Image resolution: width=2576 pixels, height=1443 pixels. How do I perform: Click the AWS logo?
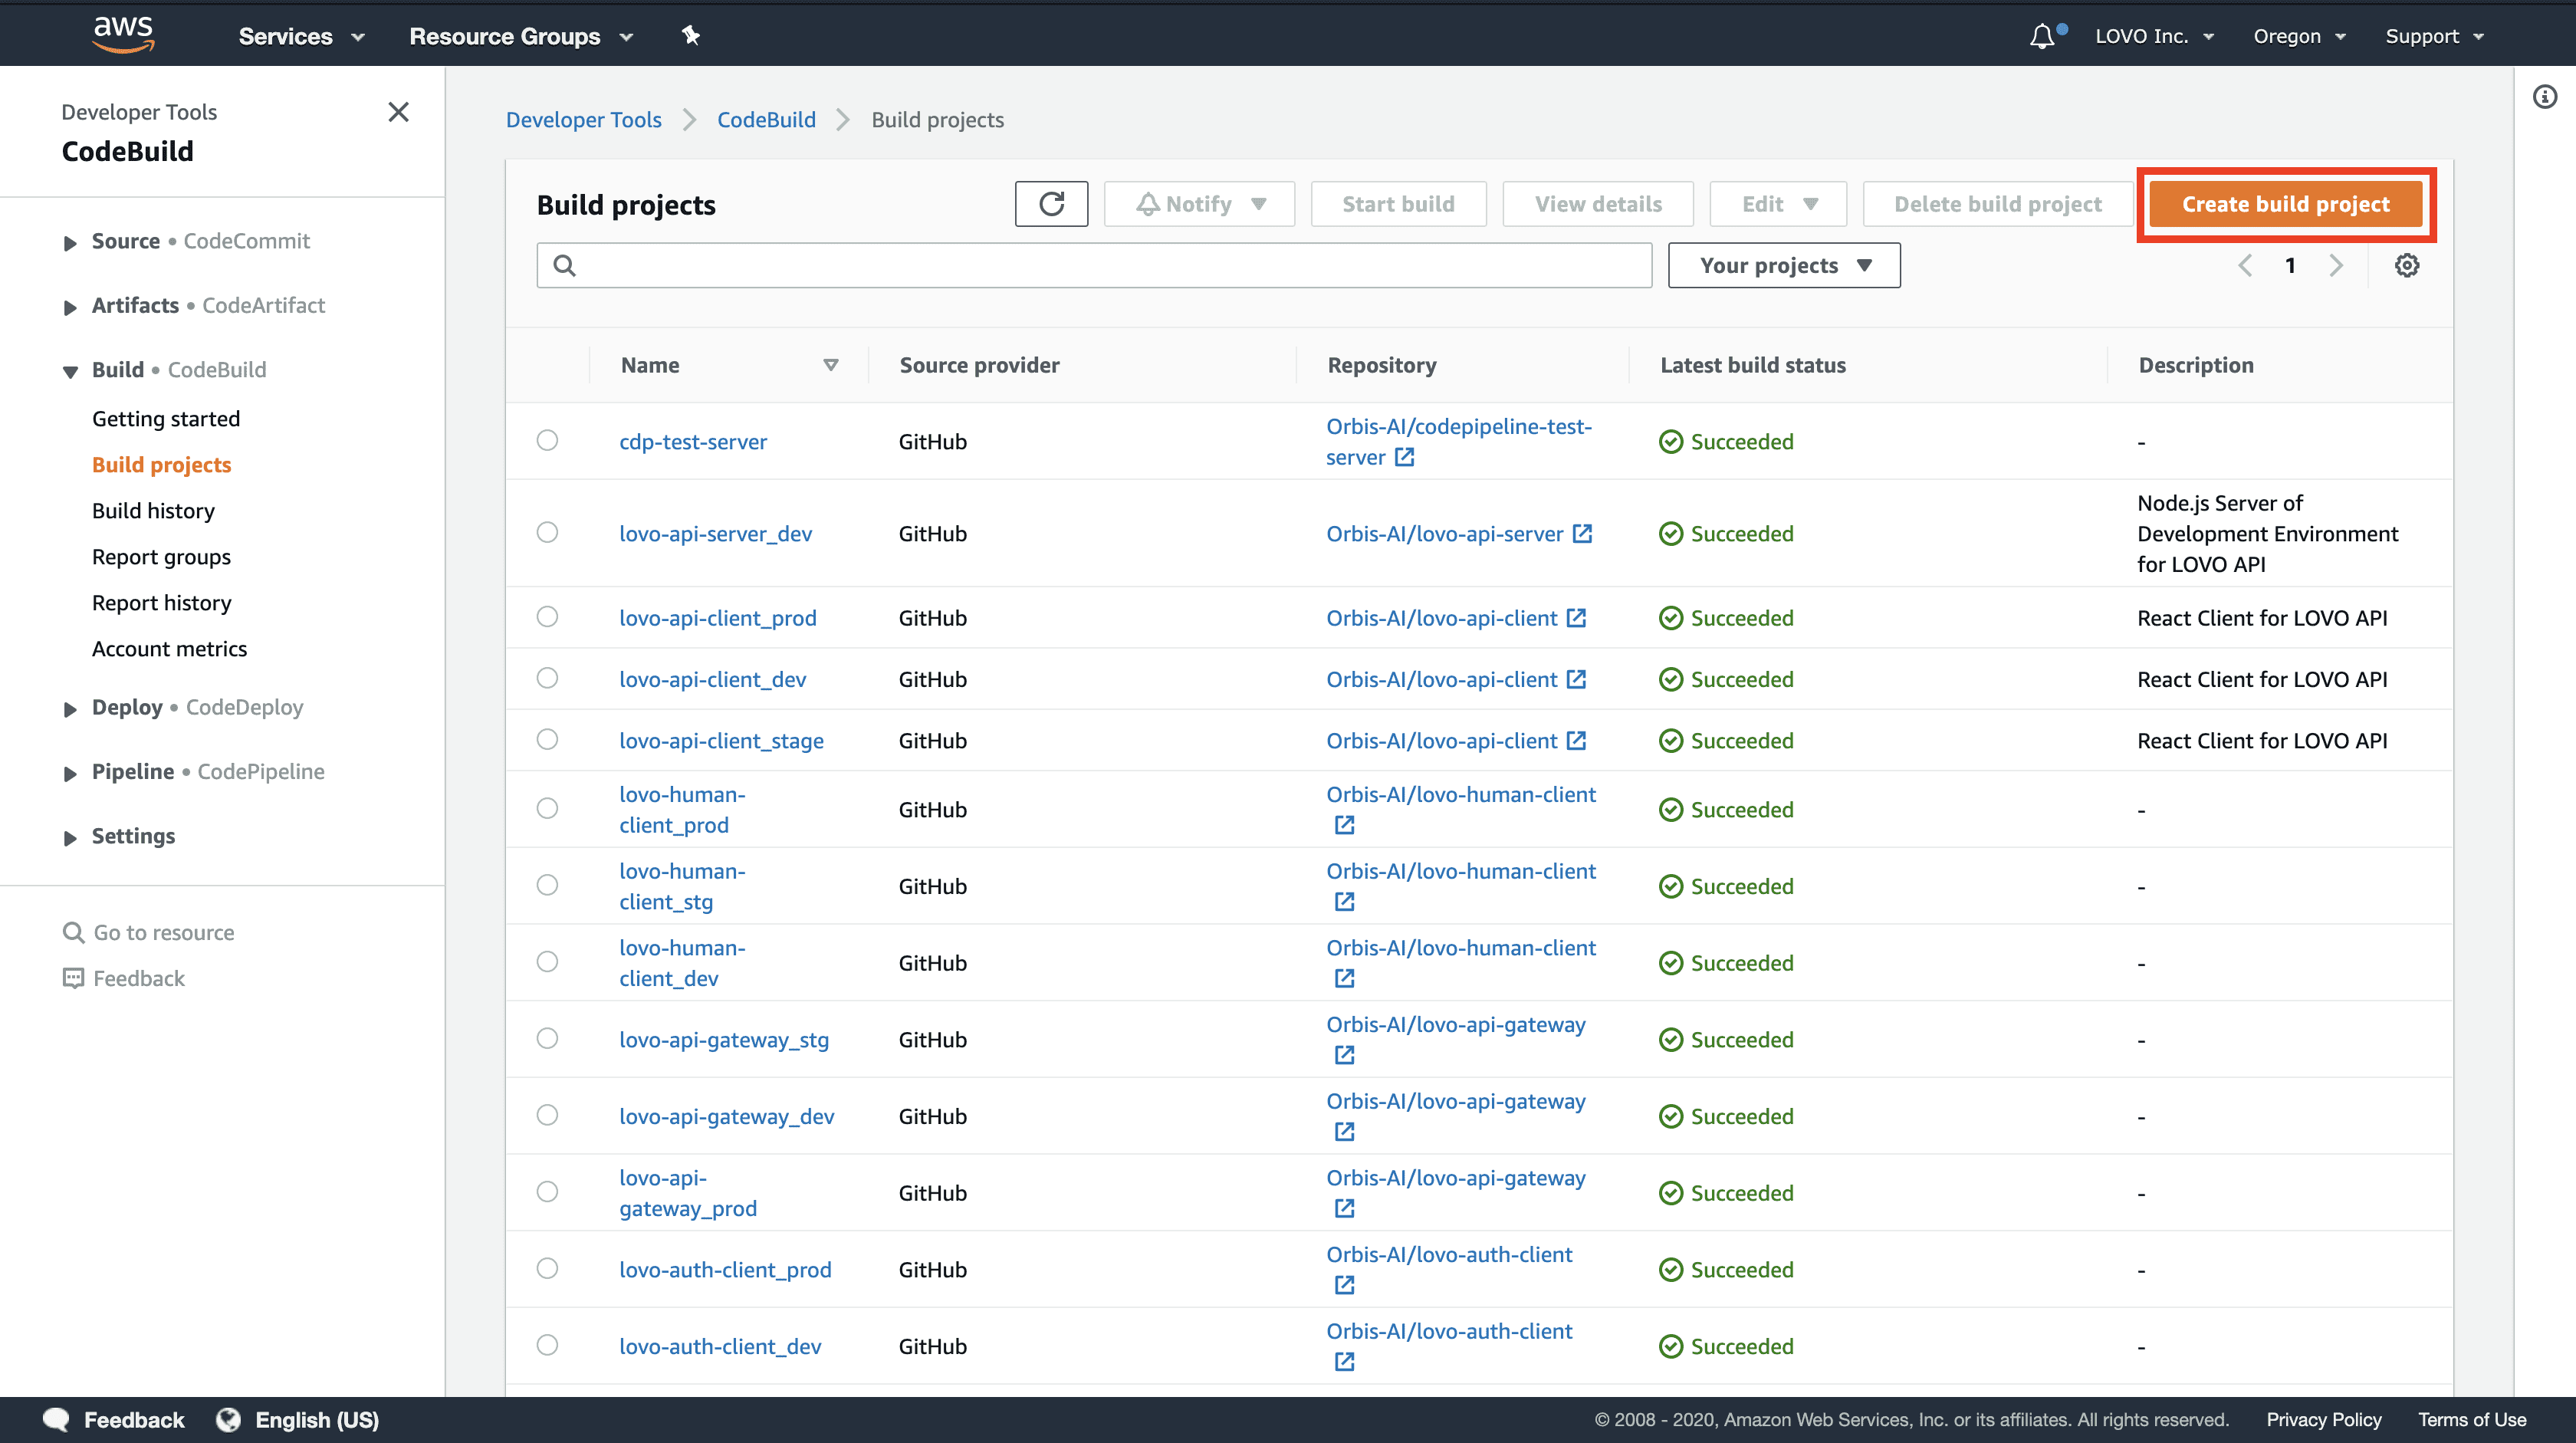tap(123, 35)
